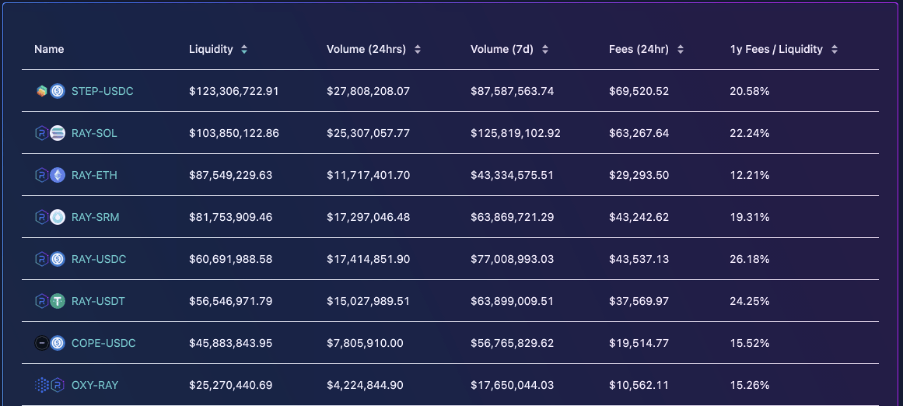Click the Name column header
This screenshot has height=406, width=904.
click(49, 49)
